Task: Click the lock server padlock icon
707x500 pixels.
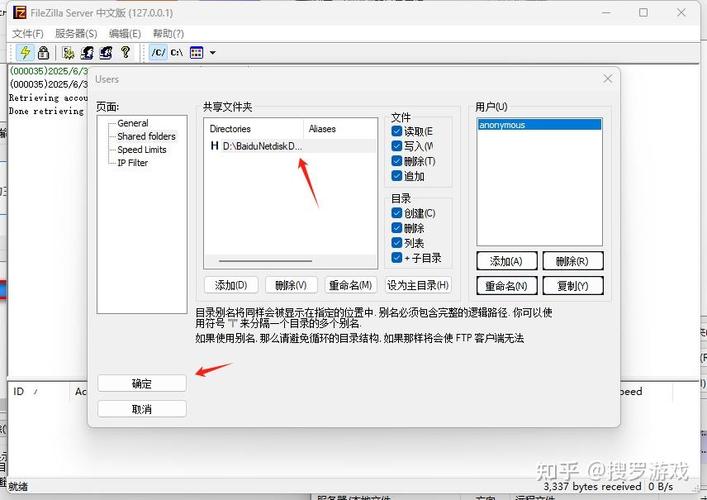Action: (x=43, y=52)
